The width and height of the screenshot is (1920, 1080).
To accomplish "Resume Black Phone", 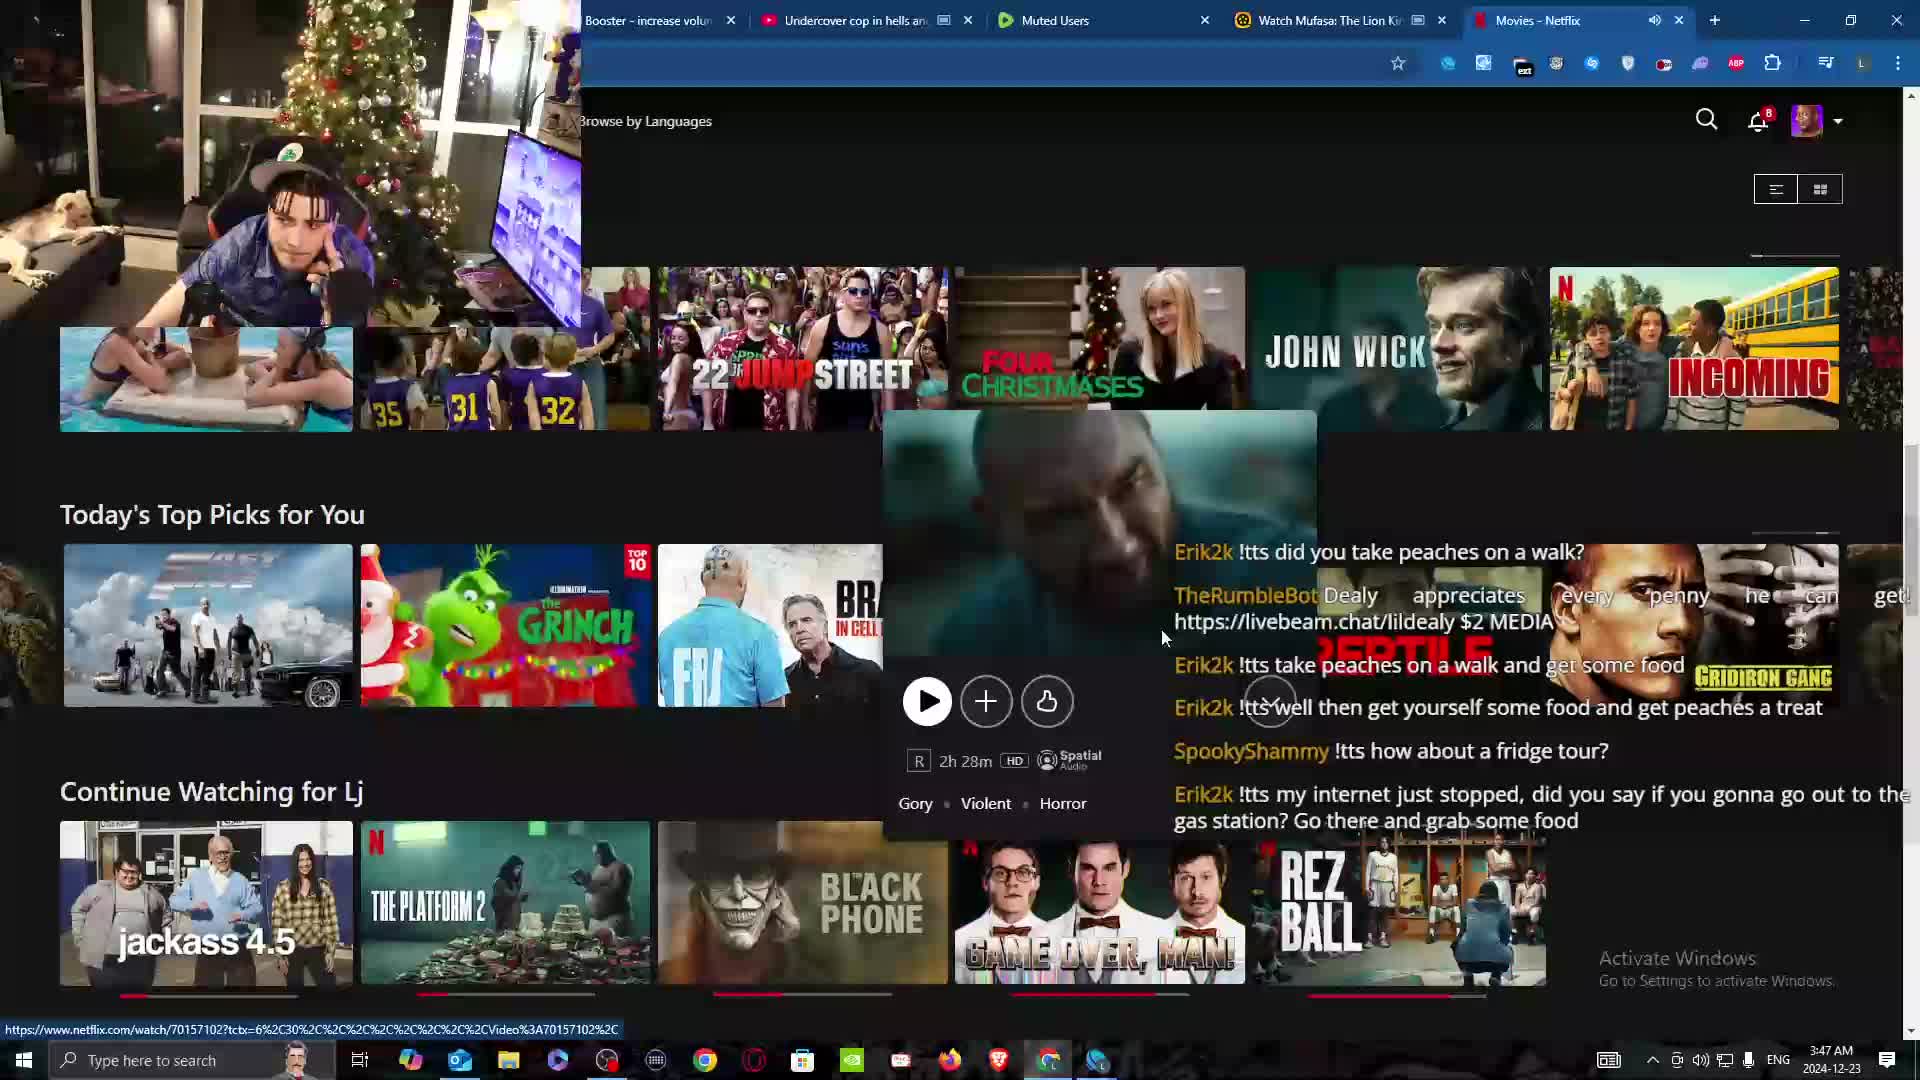I will tap(802, 903).
